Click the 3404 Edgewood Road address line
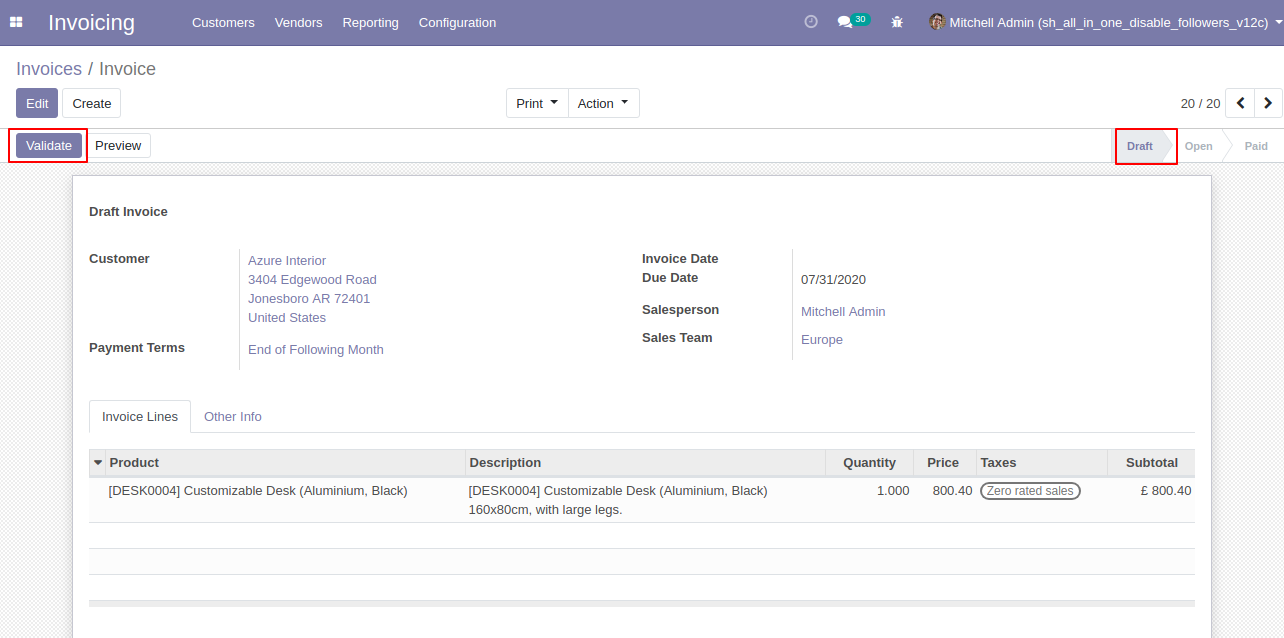The image size is (1284, 638). [x=312, y=280]
